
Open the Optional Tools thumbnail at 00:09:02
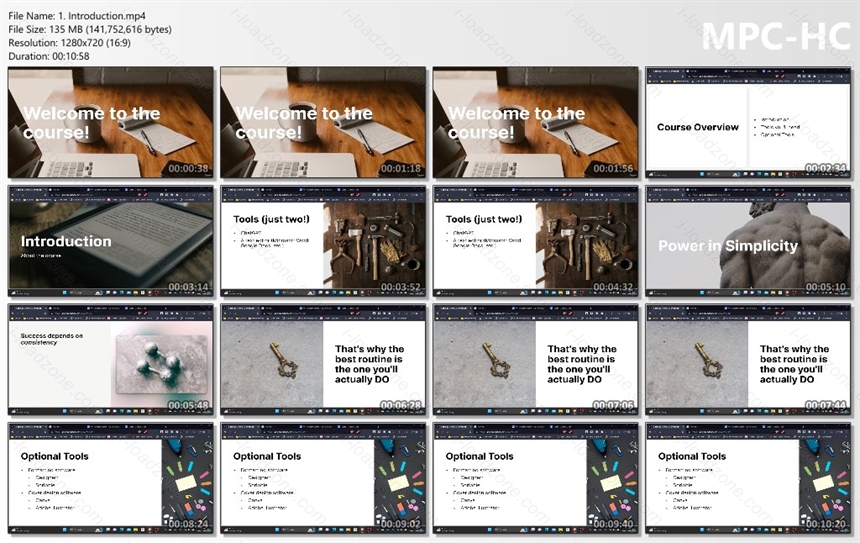(x=323, y=478)
